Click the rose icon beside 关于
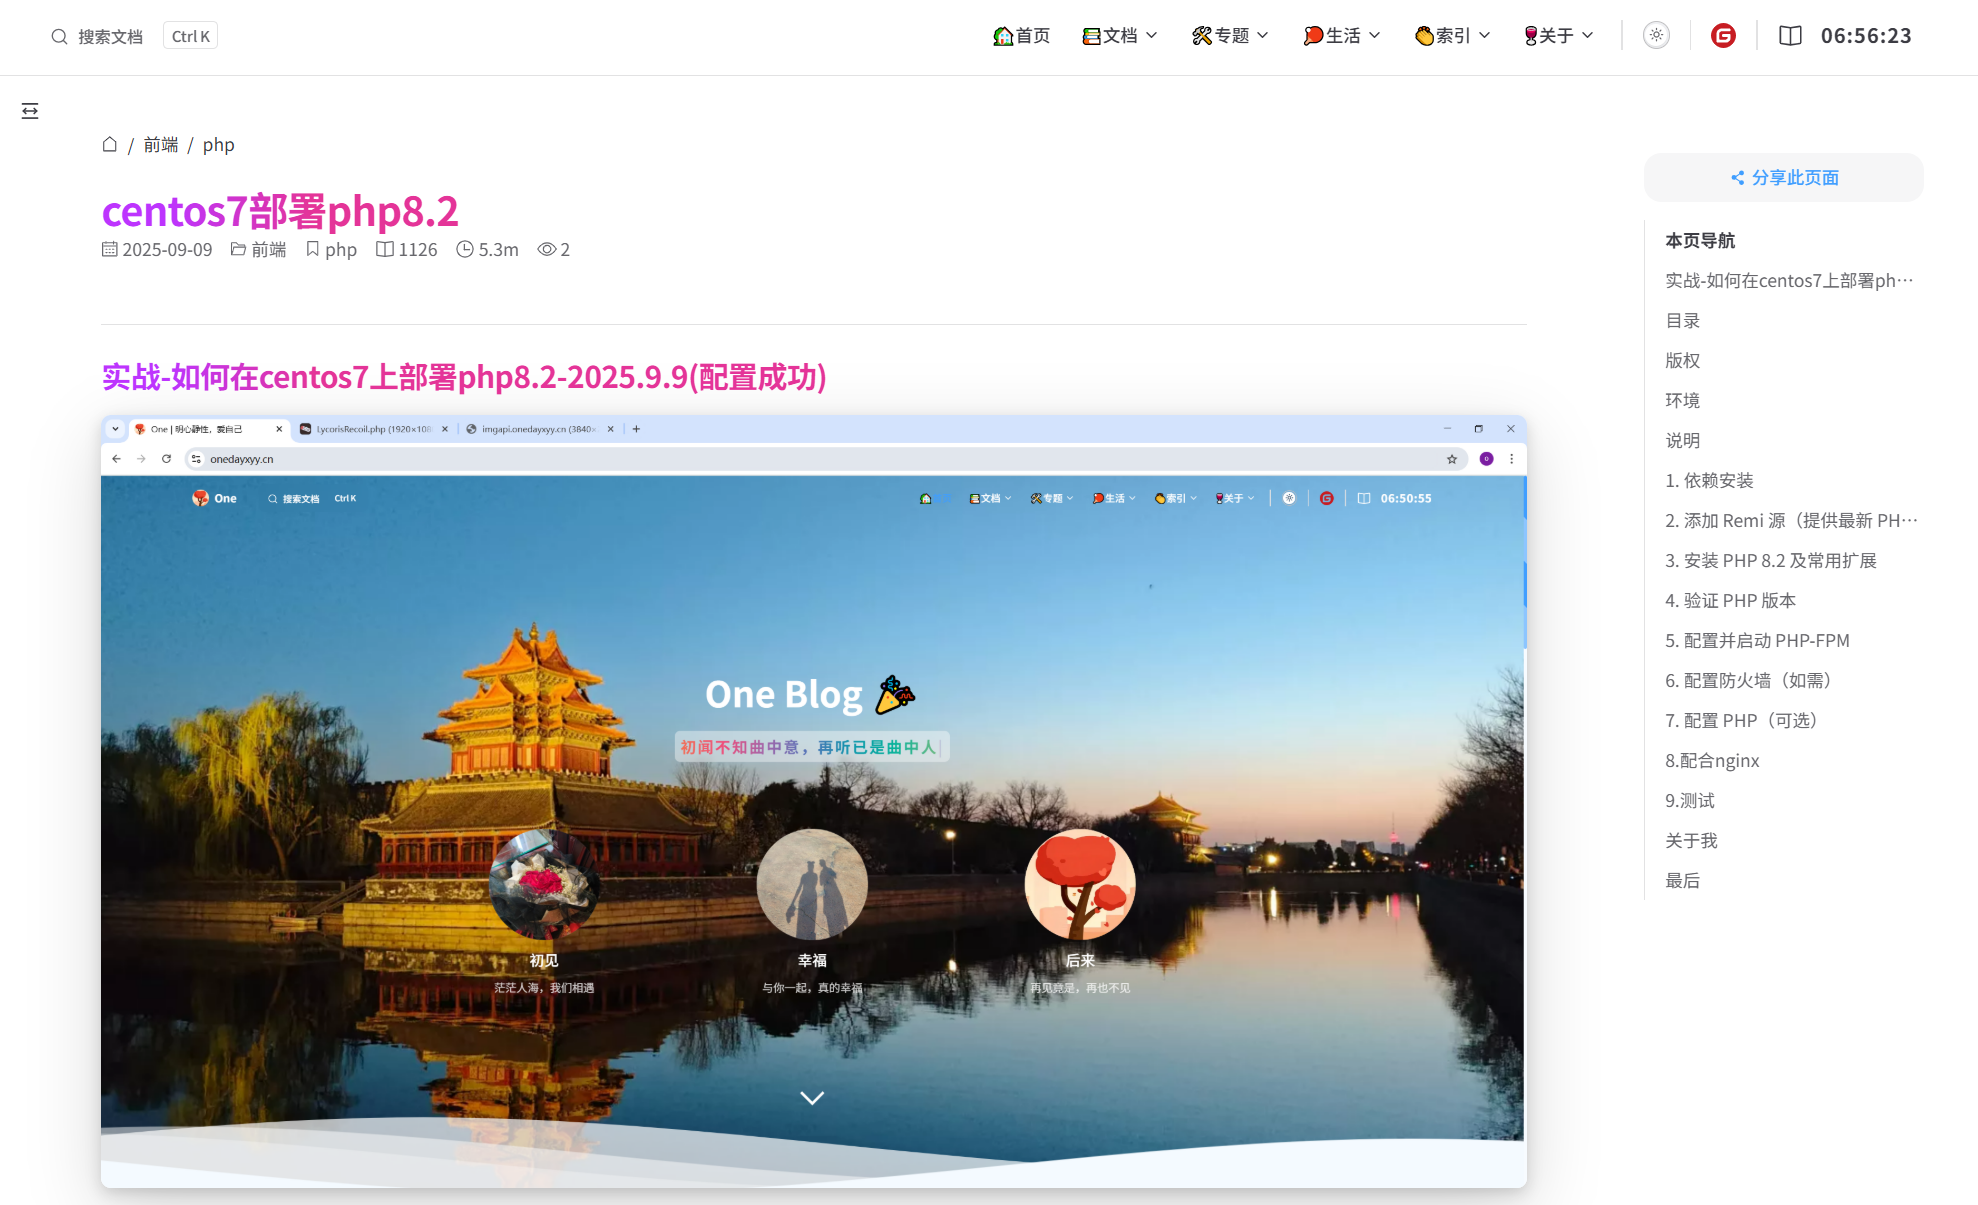 coord(1530,36)
